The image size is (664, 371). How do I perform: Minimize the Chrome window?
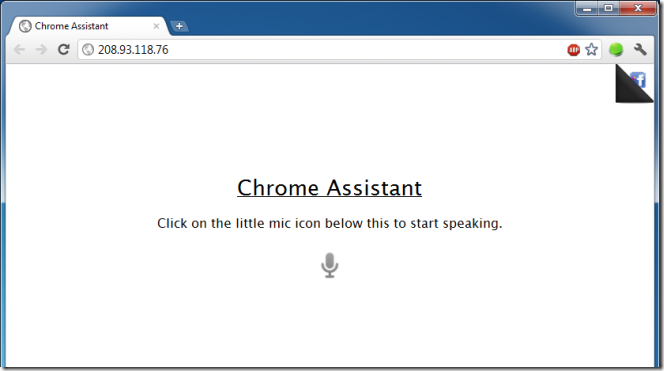coord(587,8)
